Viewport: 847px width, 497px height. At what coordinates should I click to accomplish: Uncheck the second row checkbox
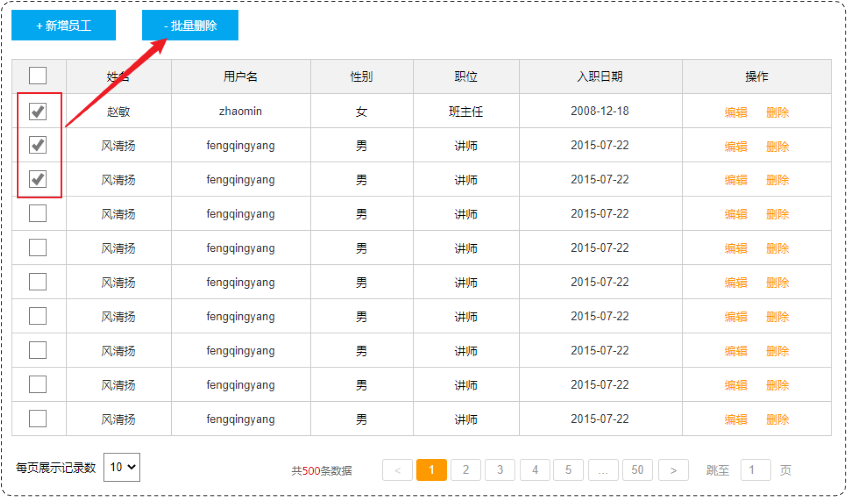pyautogui.click(x=38, y=145)
